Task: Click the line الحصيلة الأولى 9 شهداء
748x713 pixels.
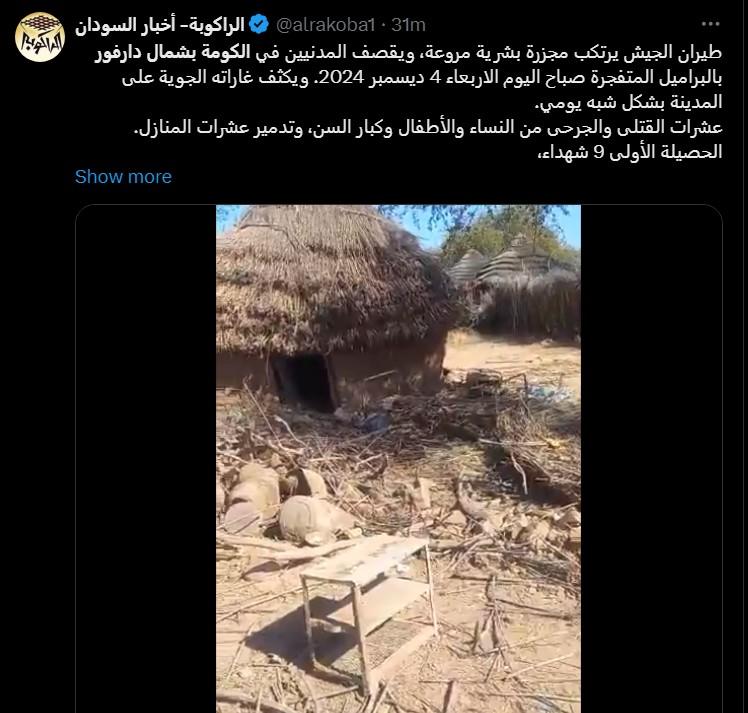Action: pos(630,152)
